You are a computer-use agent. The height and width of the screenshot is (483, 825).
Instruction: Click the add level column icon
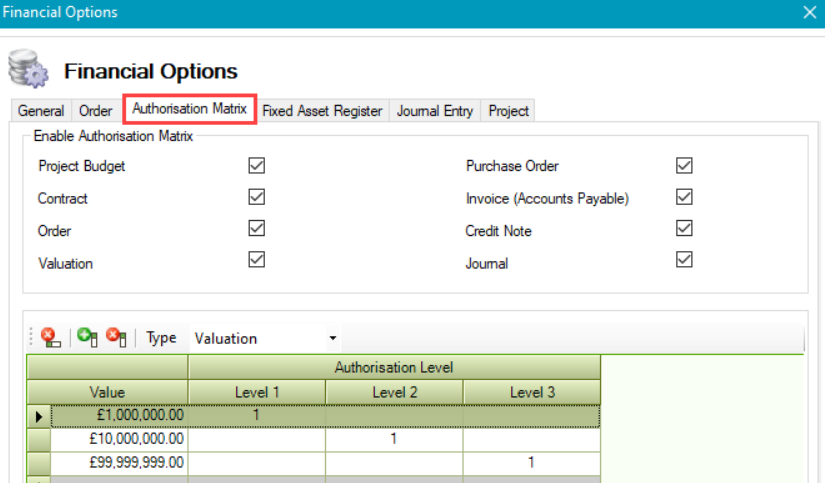click(x=87, y=338)
